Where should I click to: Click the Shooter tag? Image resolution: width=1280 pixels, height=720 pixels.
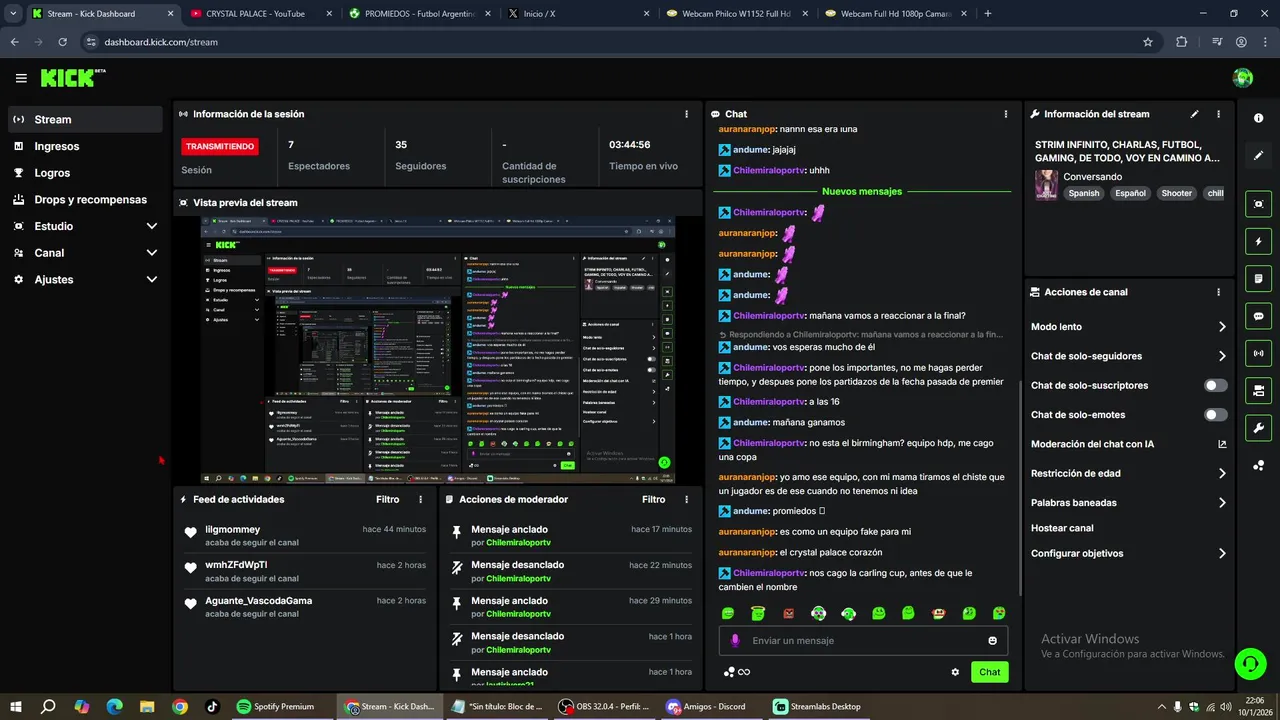[x=1176, y=193]
